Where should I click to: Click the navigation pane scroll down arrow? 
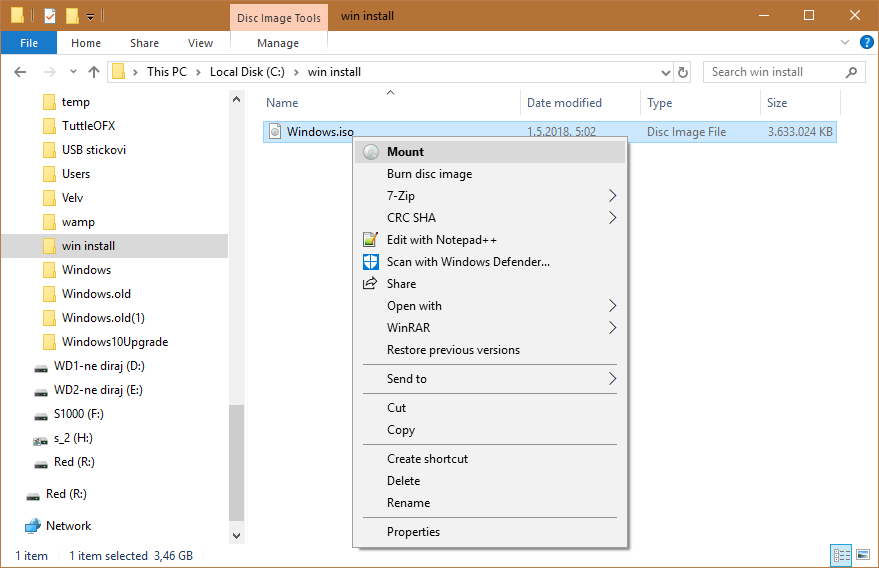point(237,536)
